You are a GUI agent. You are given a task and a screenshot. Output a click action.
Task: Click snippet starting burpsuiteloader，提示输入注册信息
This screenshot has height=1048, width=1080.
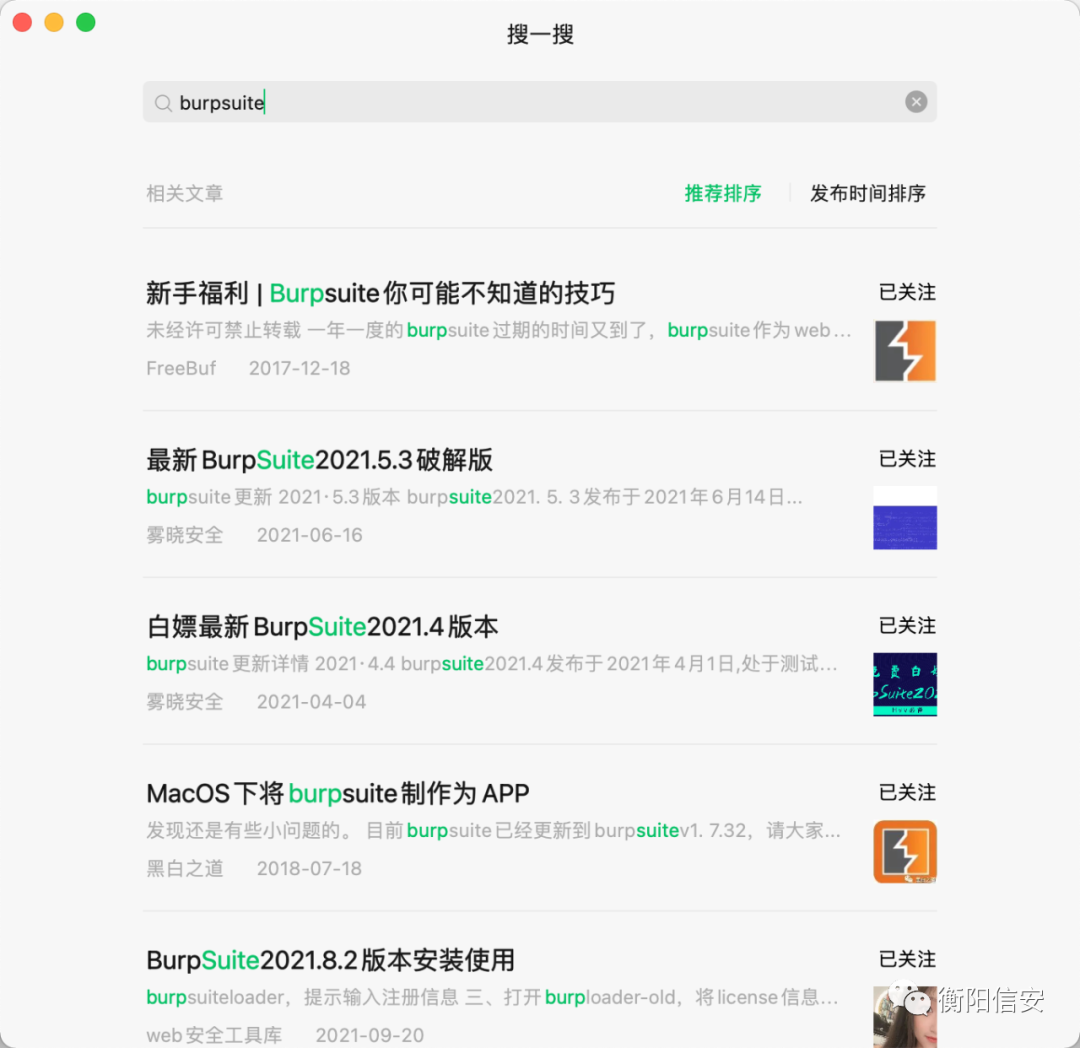492,997
